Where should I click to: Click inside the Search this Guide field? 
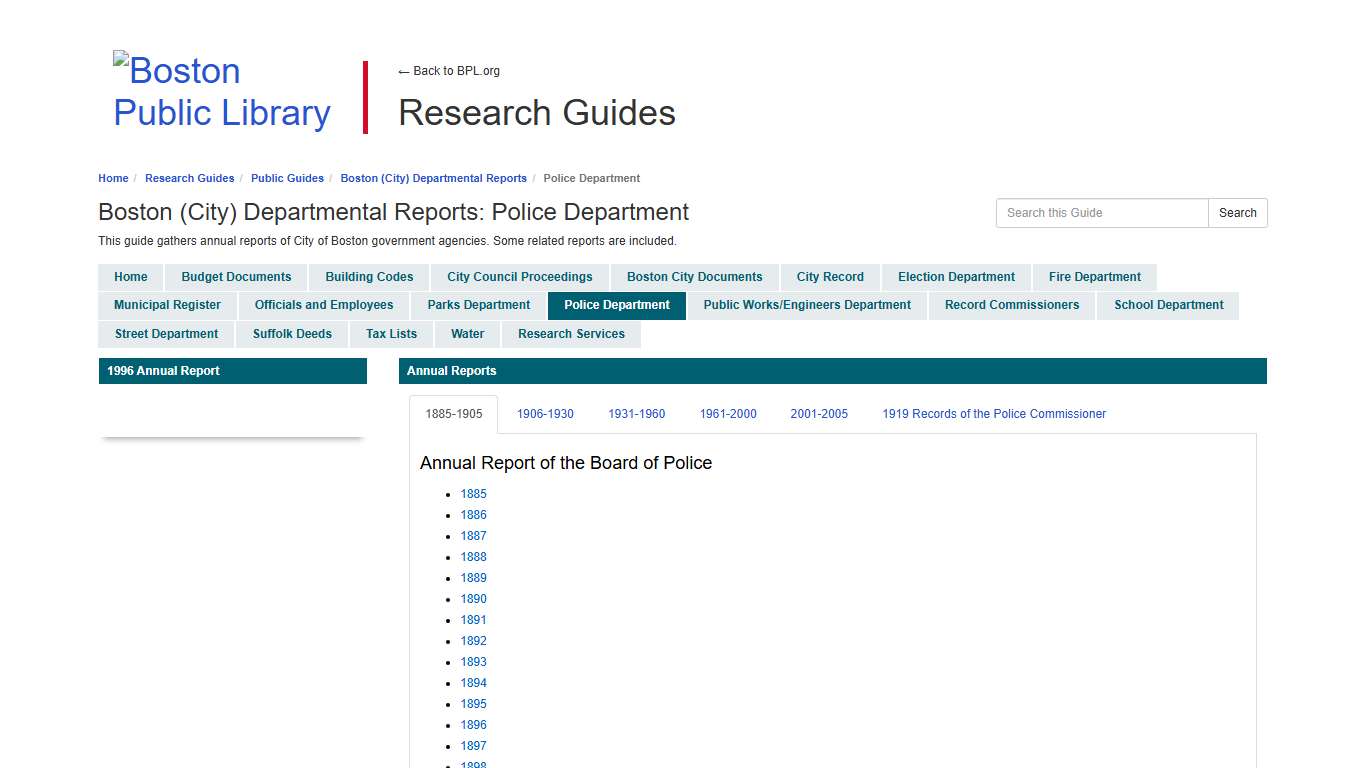(x=1100, y=213)
